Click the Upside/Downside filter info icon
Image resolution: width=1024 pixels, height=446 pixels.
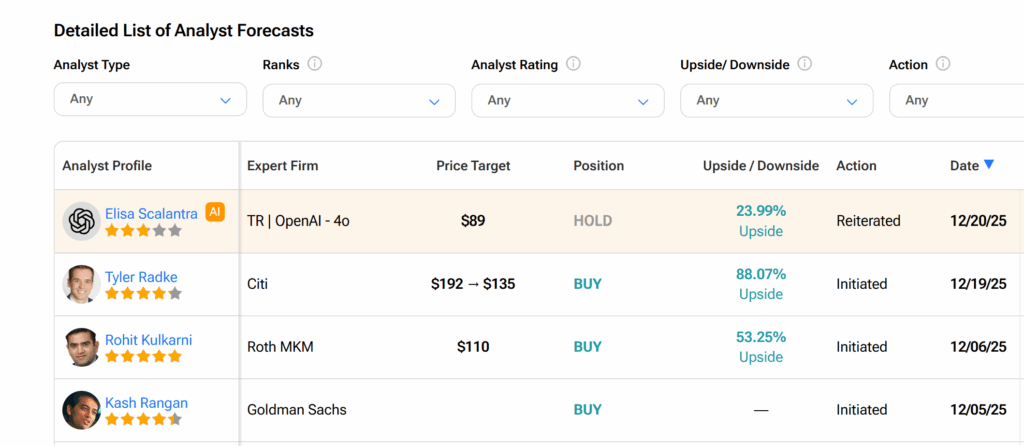coord(804,64)
